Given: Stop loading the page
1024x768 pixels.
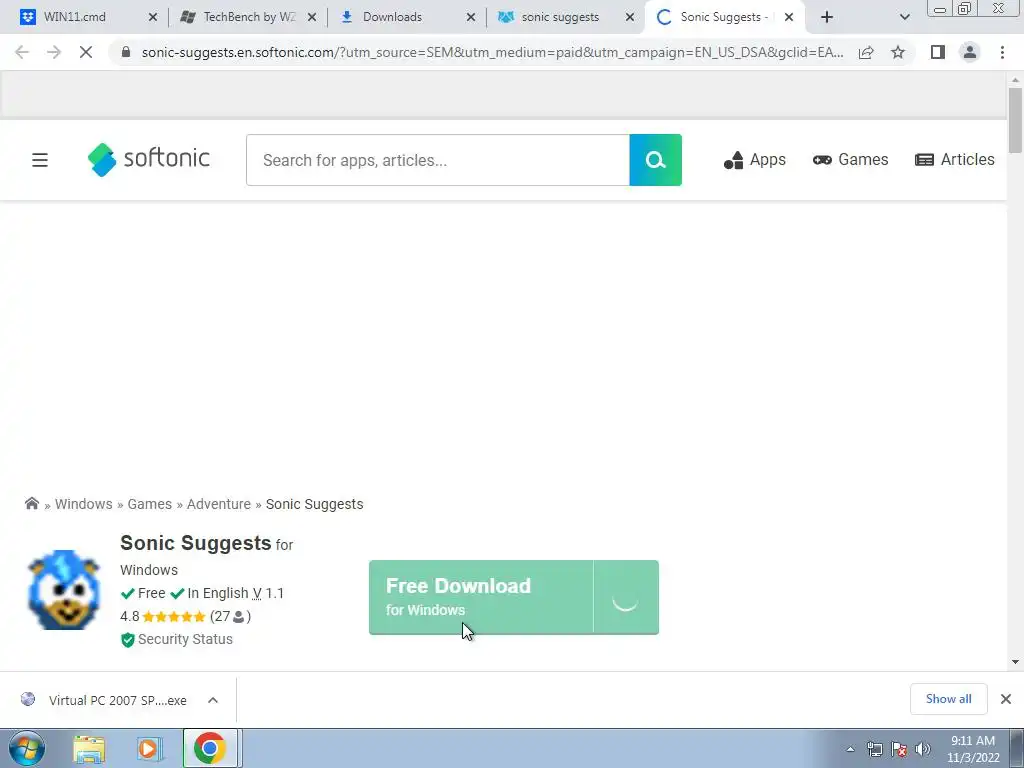Looking at the screenshot, I should (86, 52).
